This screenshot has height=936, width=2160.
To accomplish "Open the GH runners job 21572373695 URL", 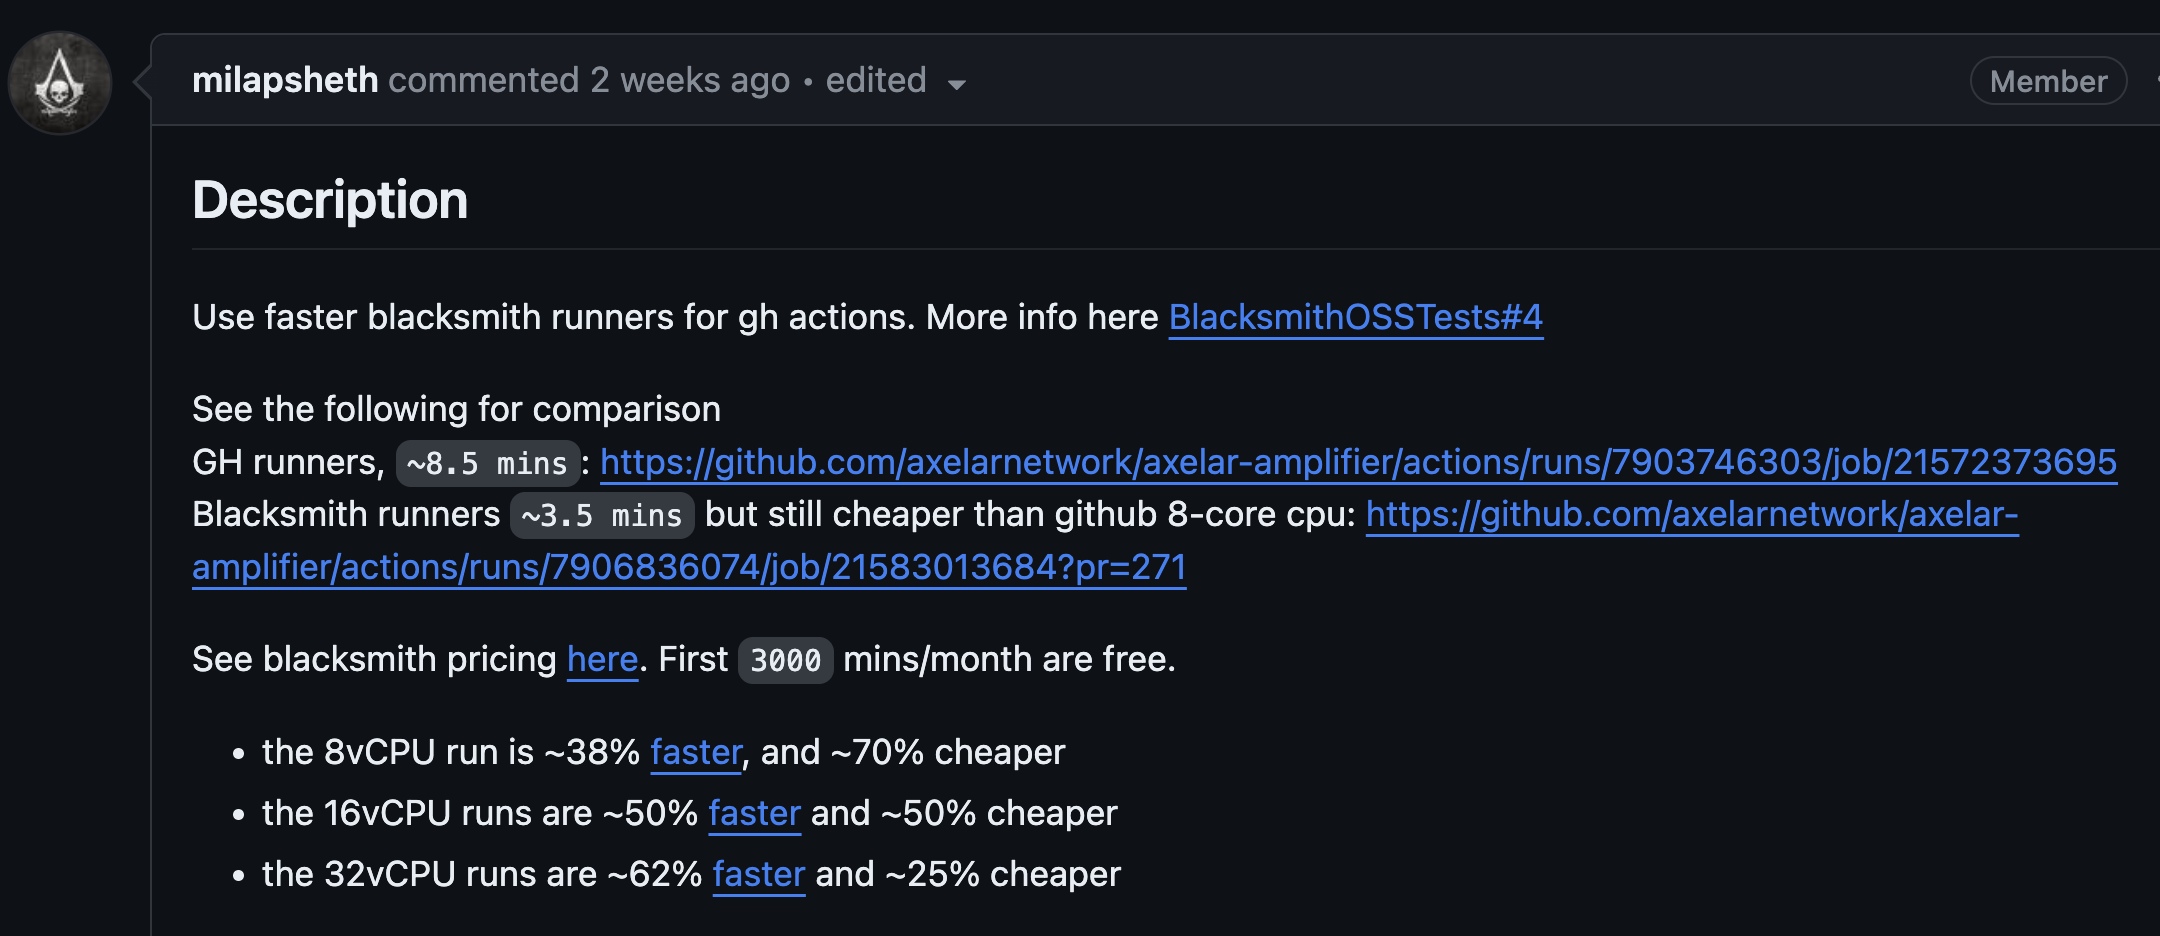I will click(1358, 462).
